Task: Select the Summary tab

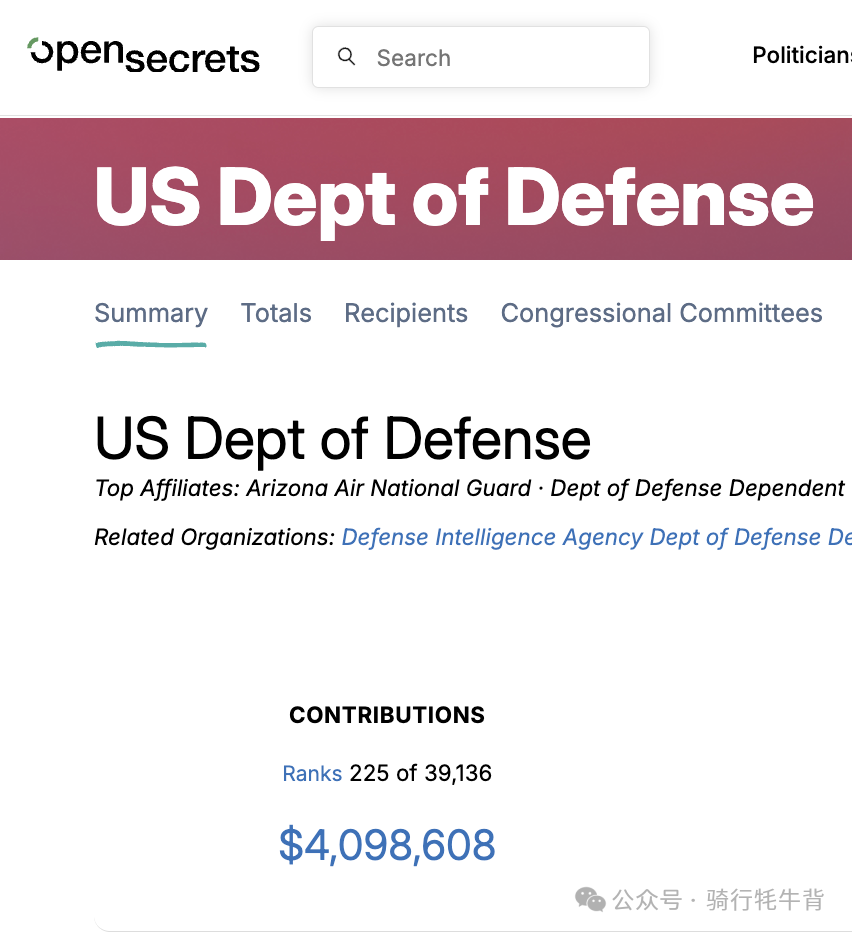Action: [151, 314]
